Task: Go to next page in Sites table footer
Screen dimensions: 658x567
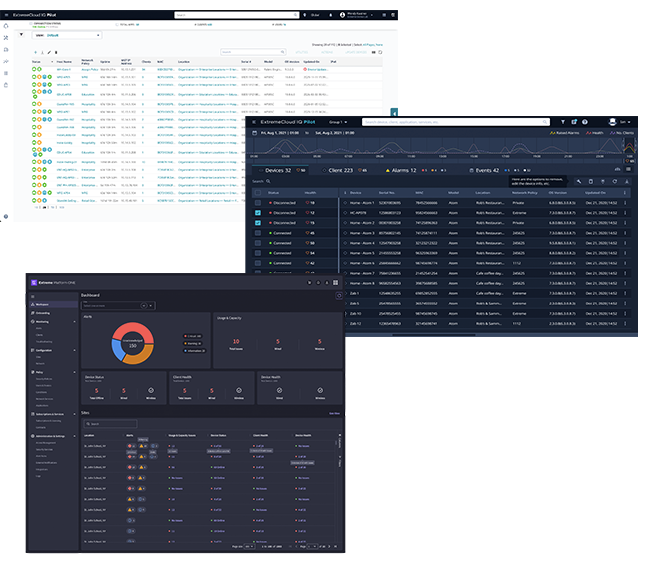Action: pos(329,546)
